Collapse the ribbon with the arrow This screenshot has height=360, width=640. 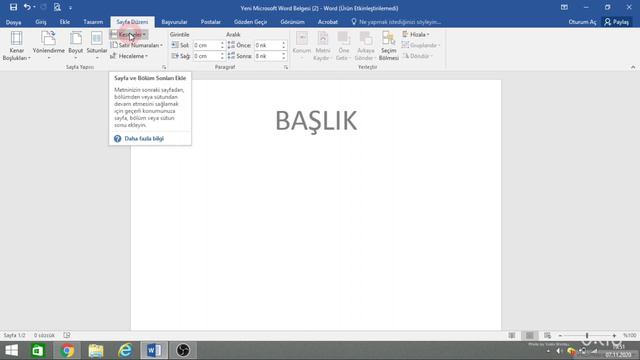[633, 67]
